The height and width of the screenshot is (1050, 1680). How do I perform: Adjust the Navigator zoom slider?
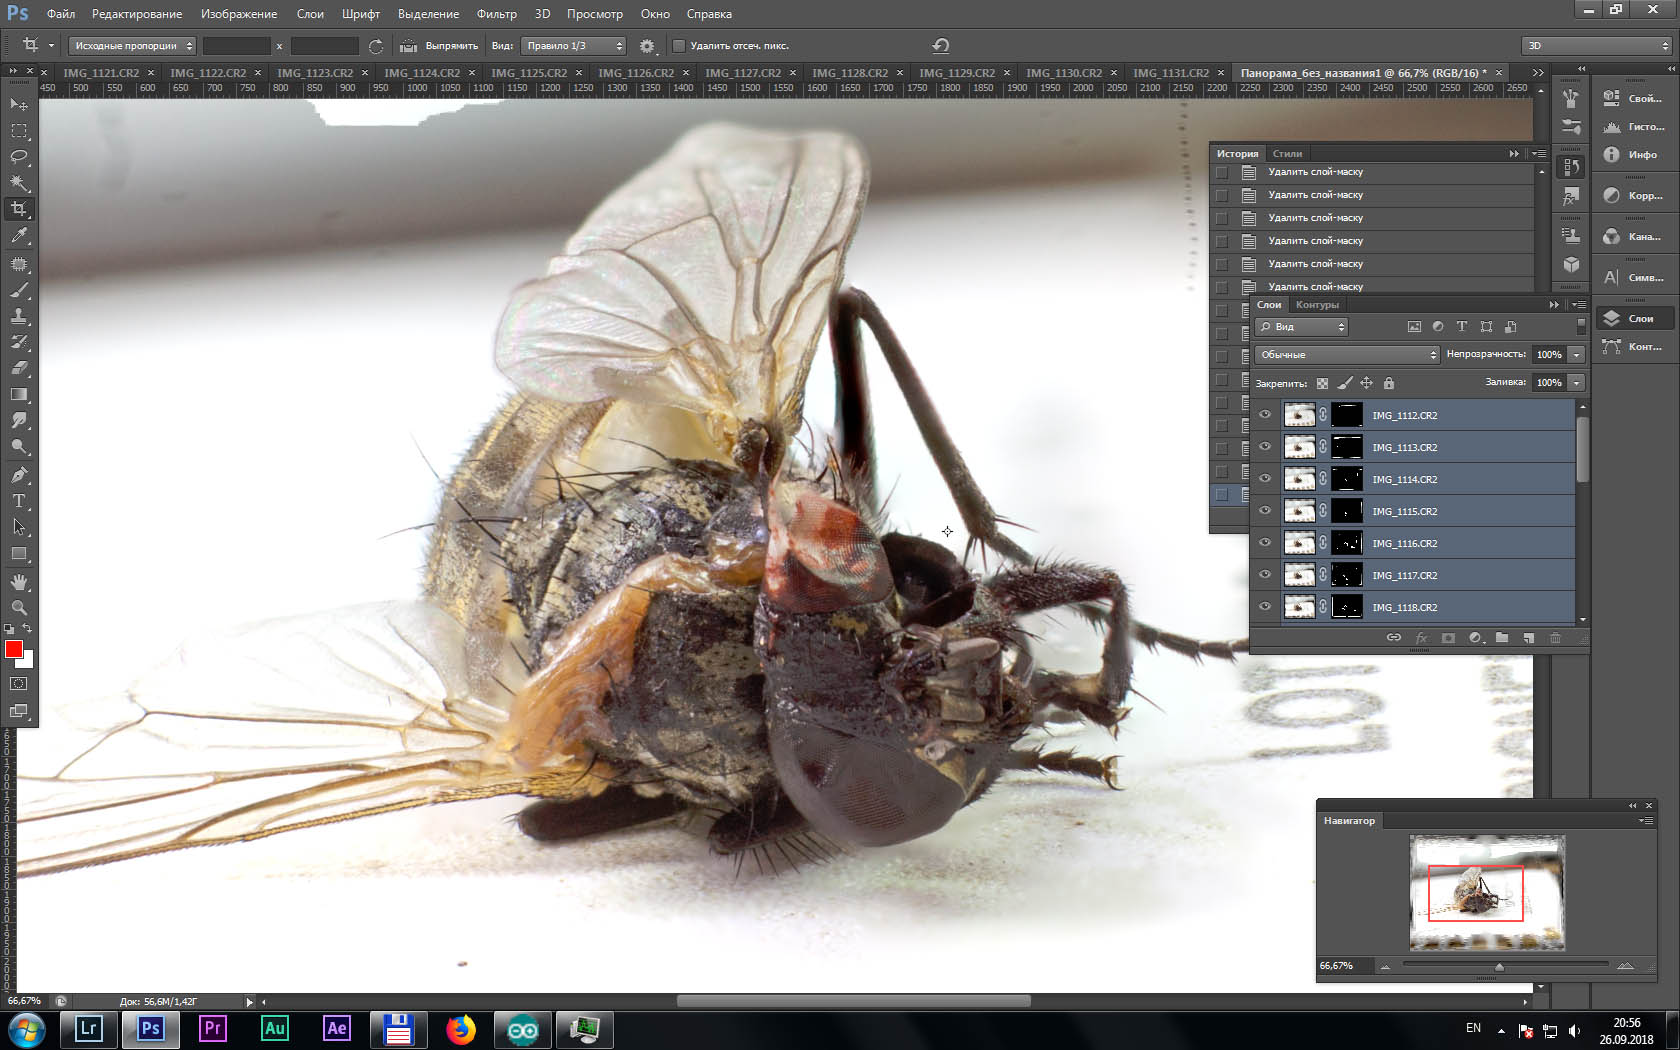[1499, 966]
